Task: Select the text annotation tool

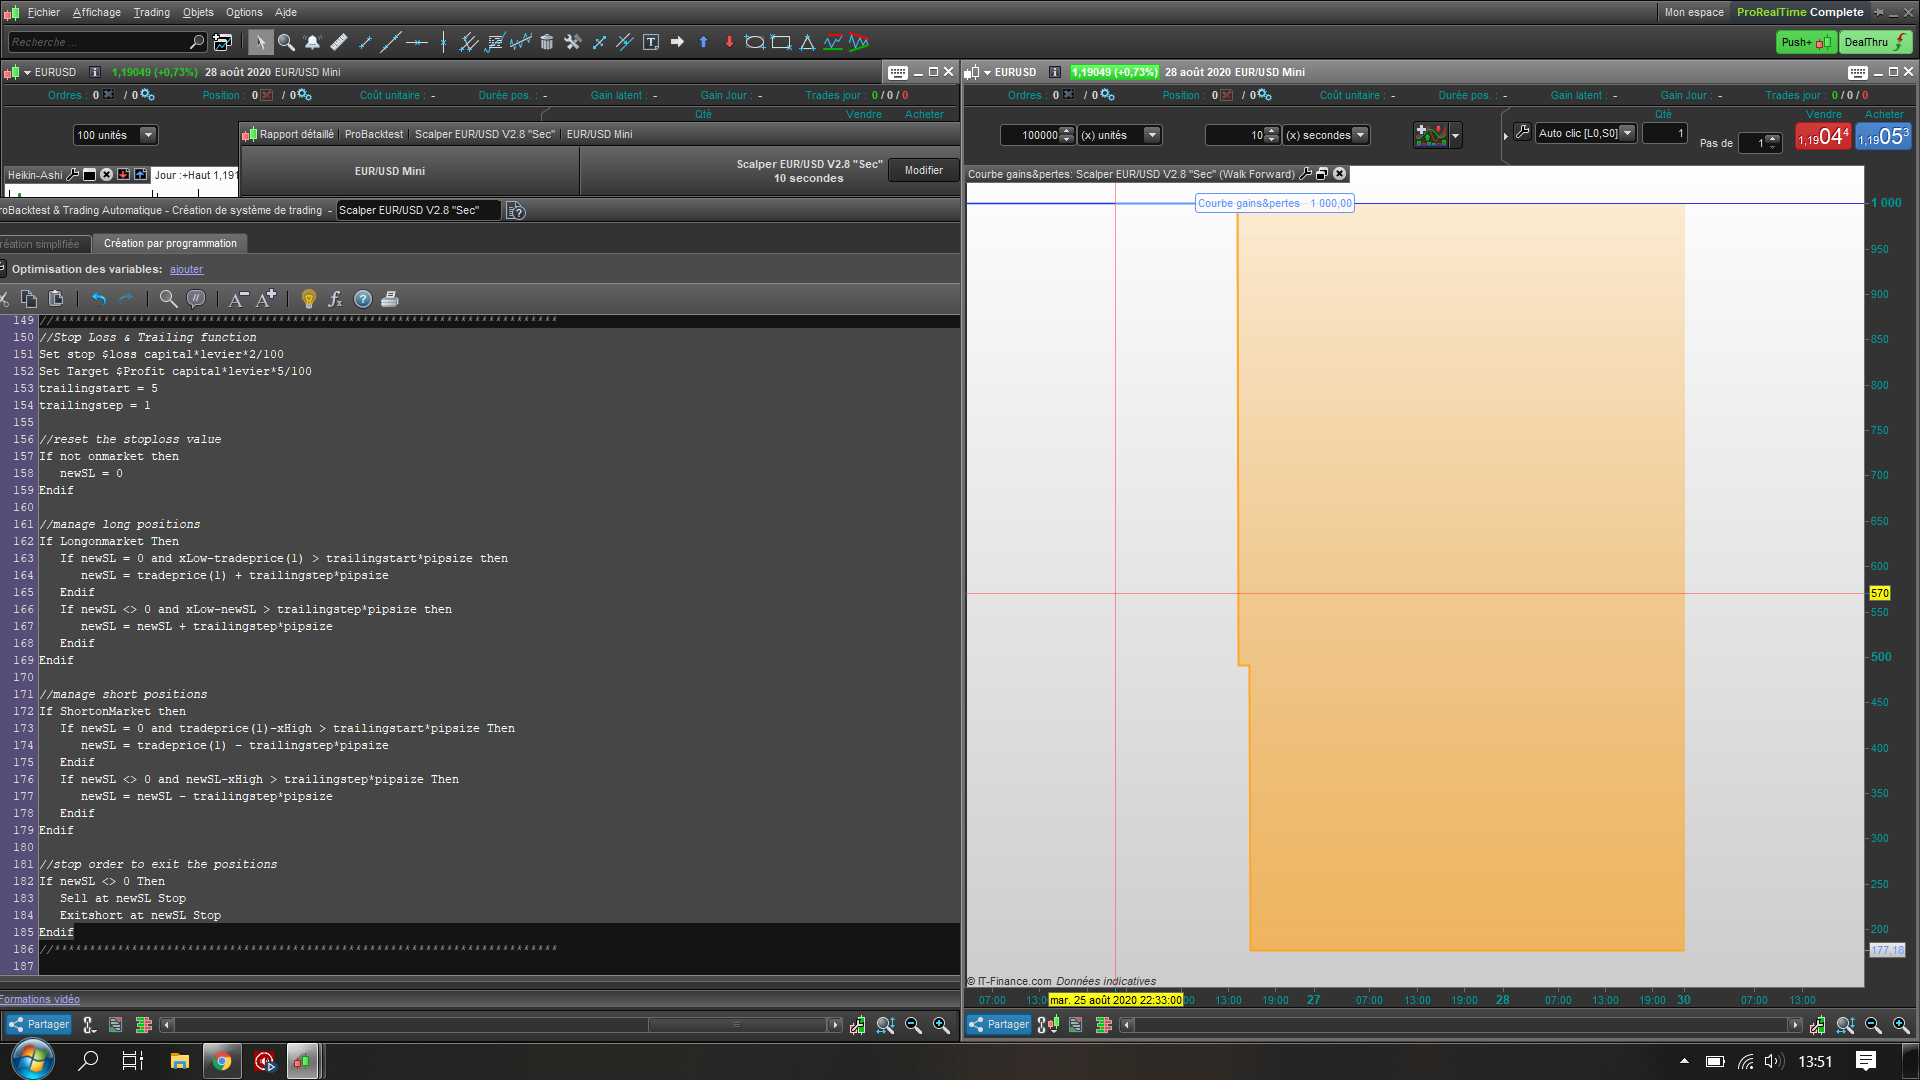Action: point(651,42)
